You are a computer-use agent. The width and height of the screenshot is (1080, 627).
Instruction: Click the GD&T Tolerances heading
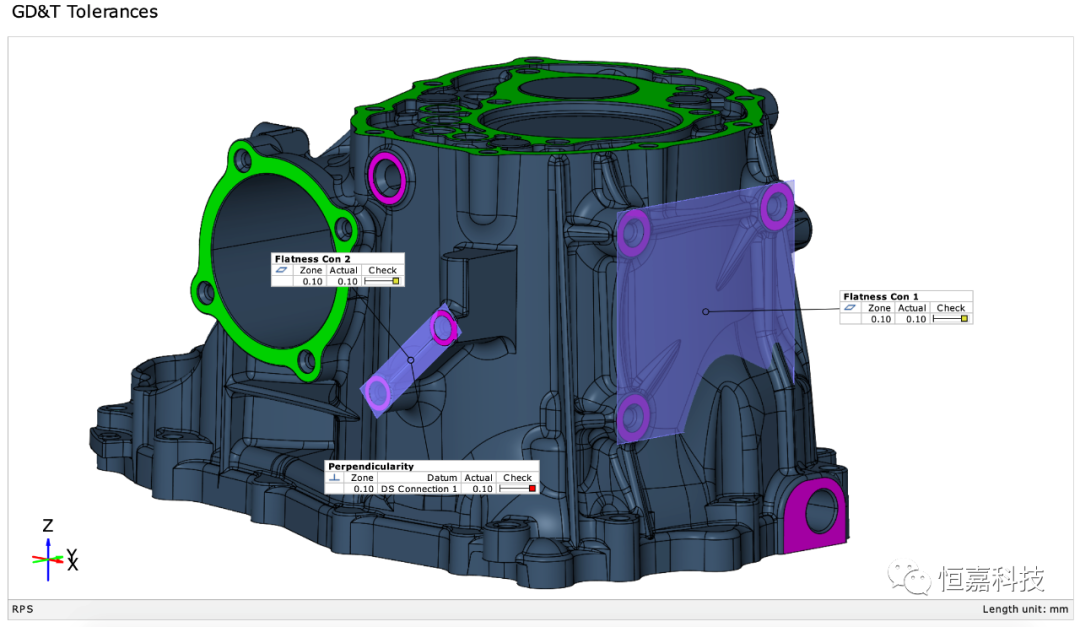(85, 12)
